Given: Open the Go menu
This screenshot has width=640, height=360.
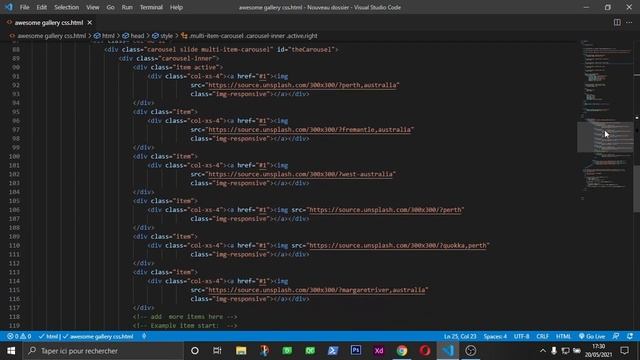Looking at the screenshot, I should [110, 7].
